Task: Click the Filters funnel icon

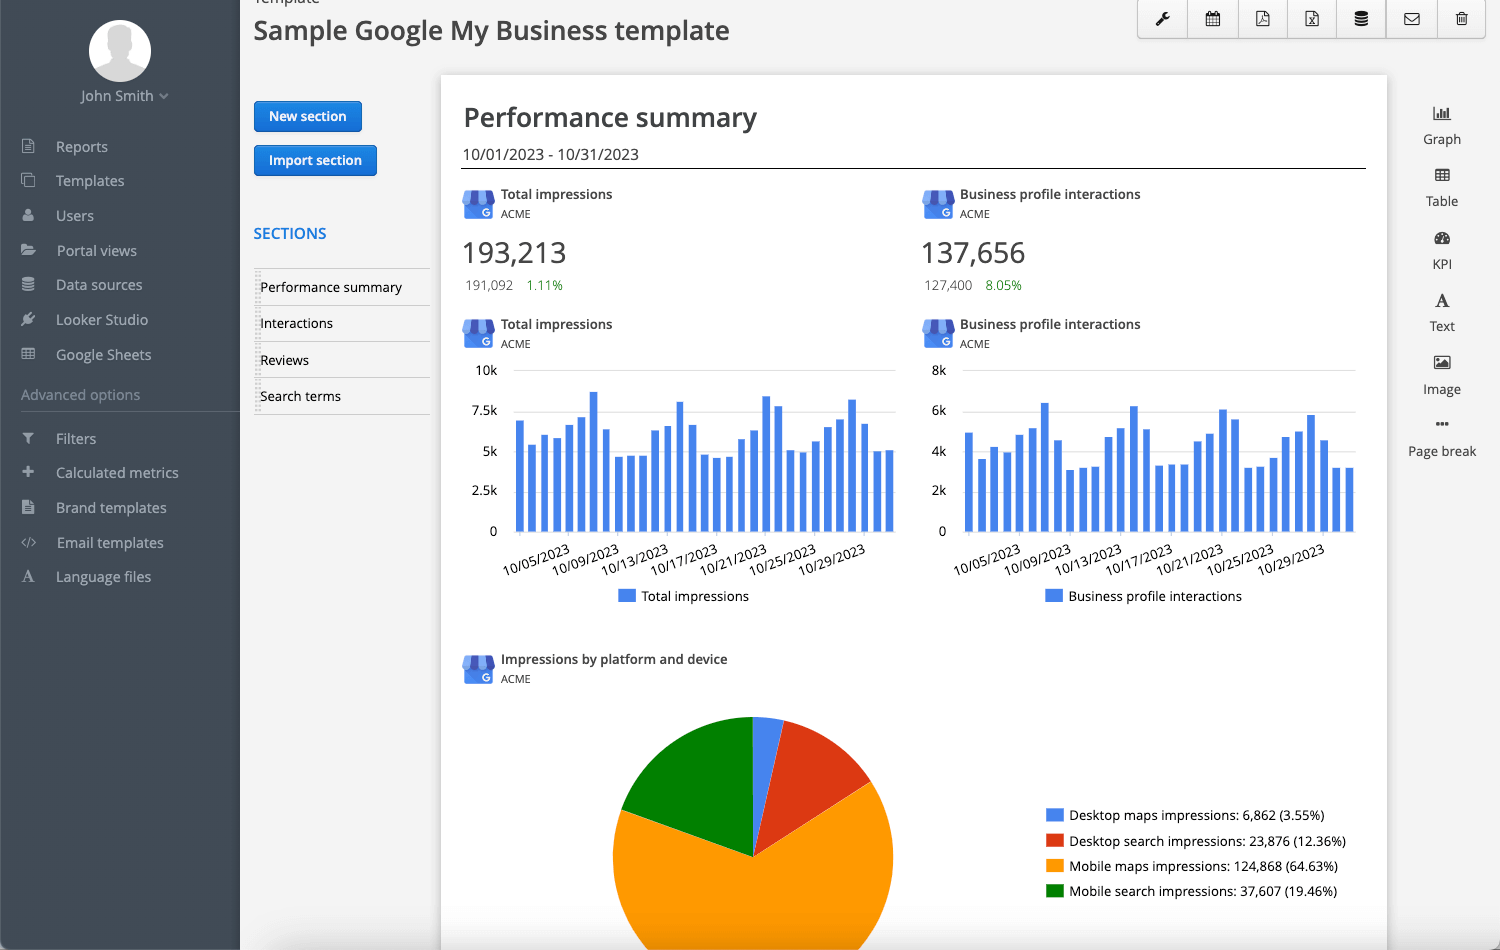Action: coord(28,438)
